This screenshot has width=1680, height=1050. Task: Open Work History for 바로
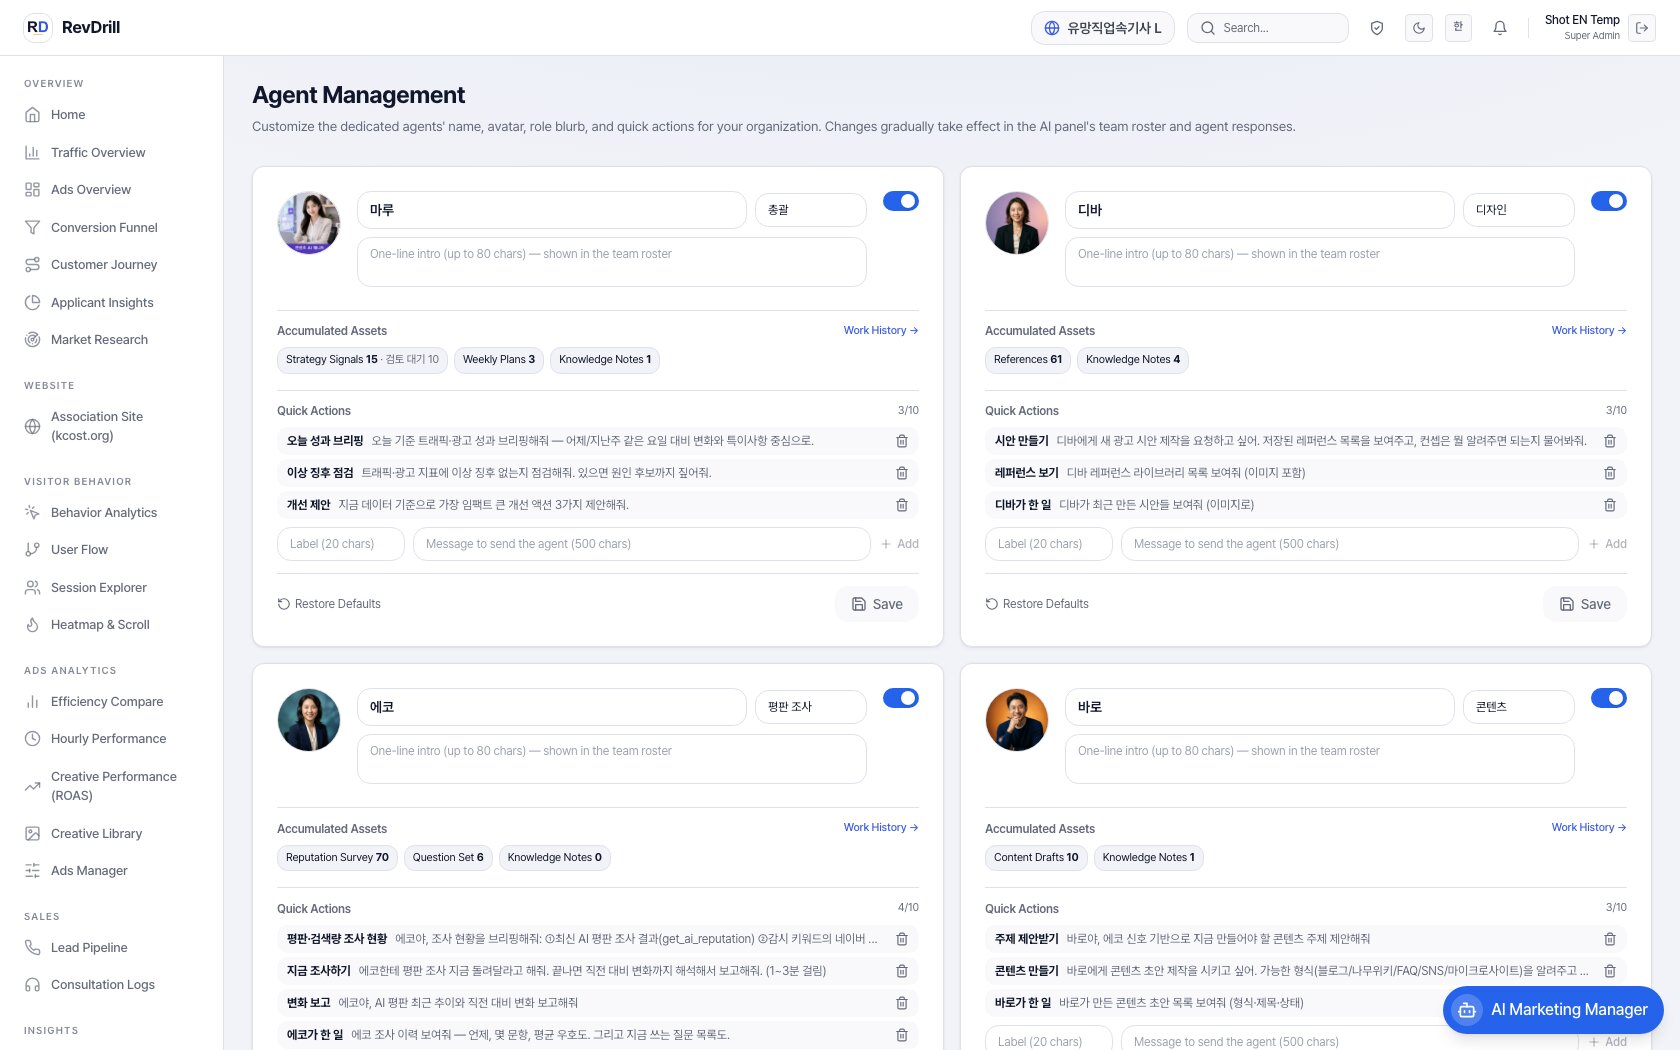click(x=1589, y=827)
